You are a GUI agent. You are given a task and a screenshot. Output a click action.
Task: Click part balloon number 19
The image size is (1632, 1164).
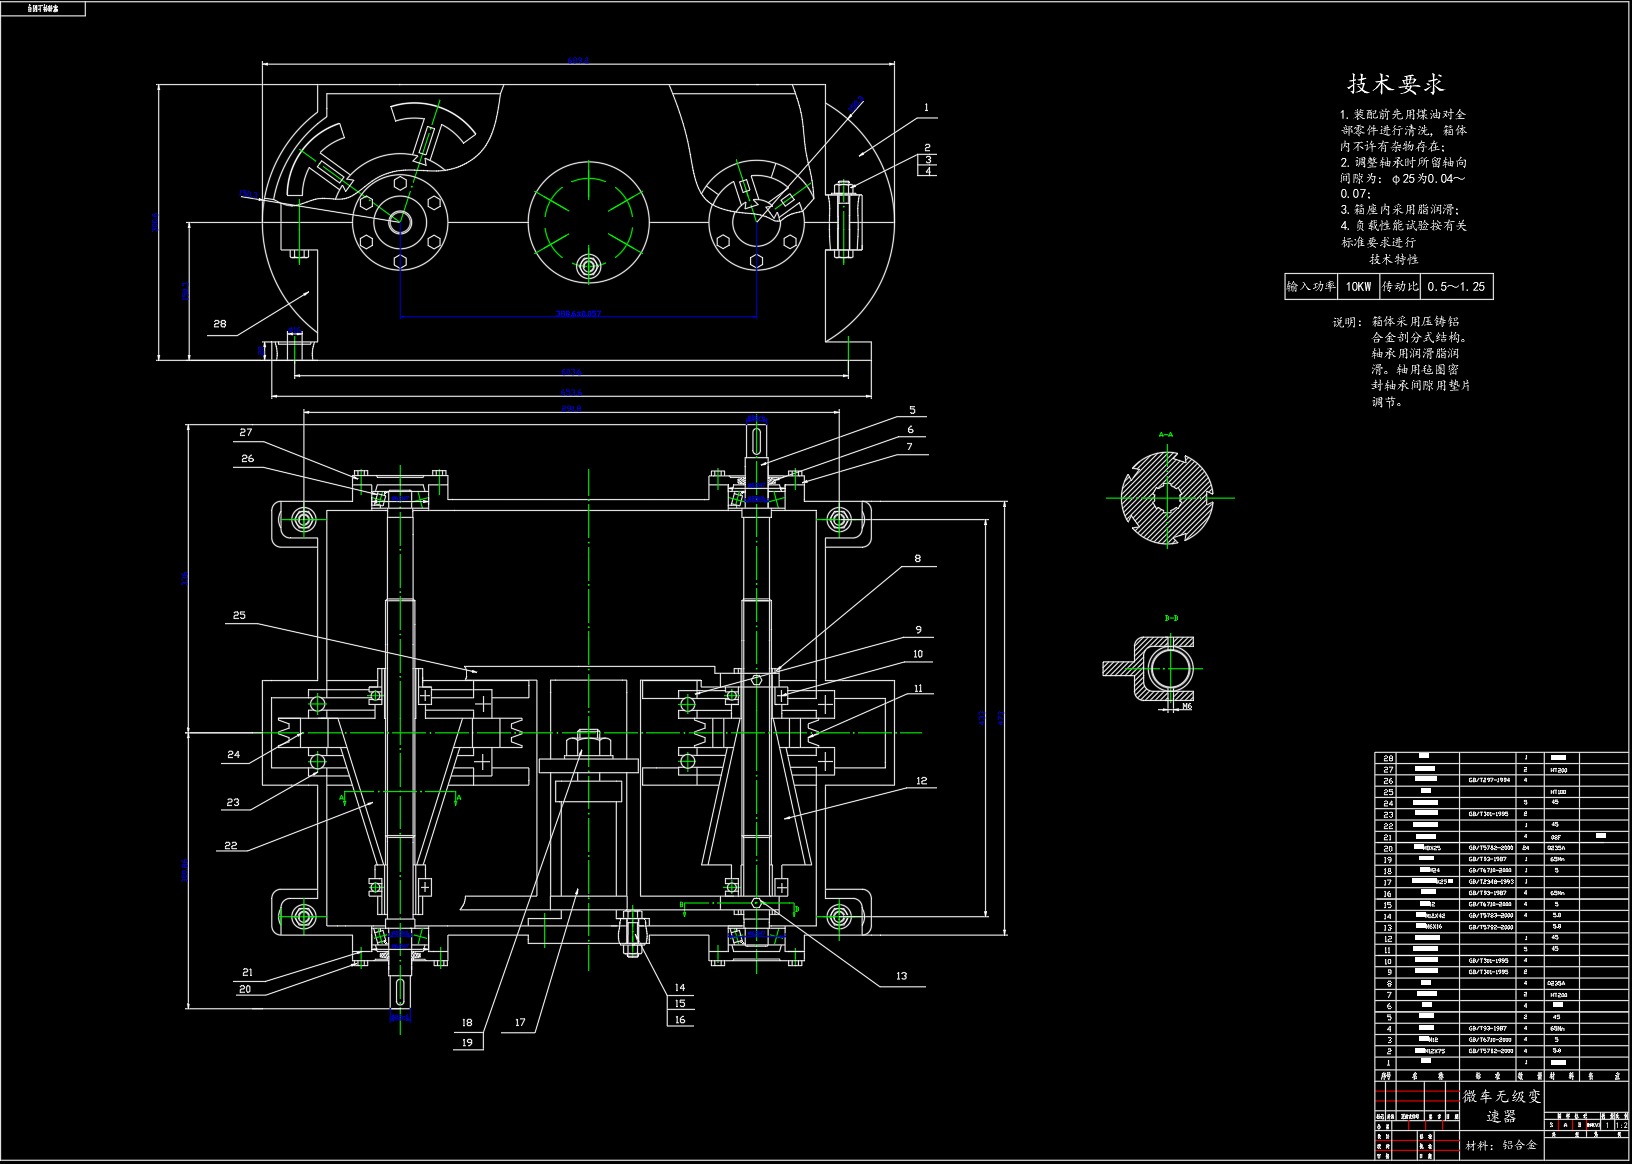point(467,1042)
